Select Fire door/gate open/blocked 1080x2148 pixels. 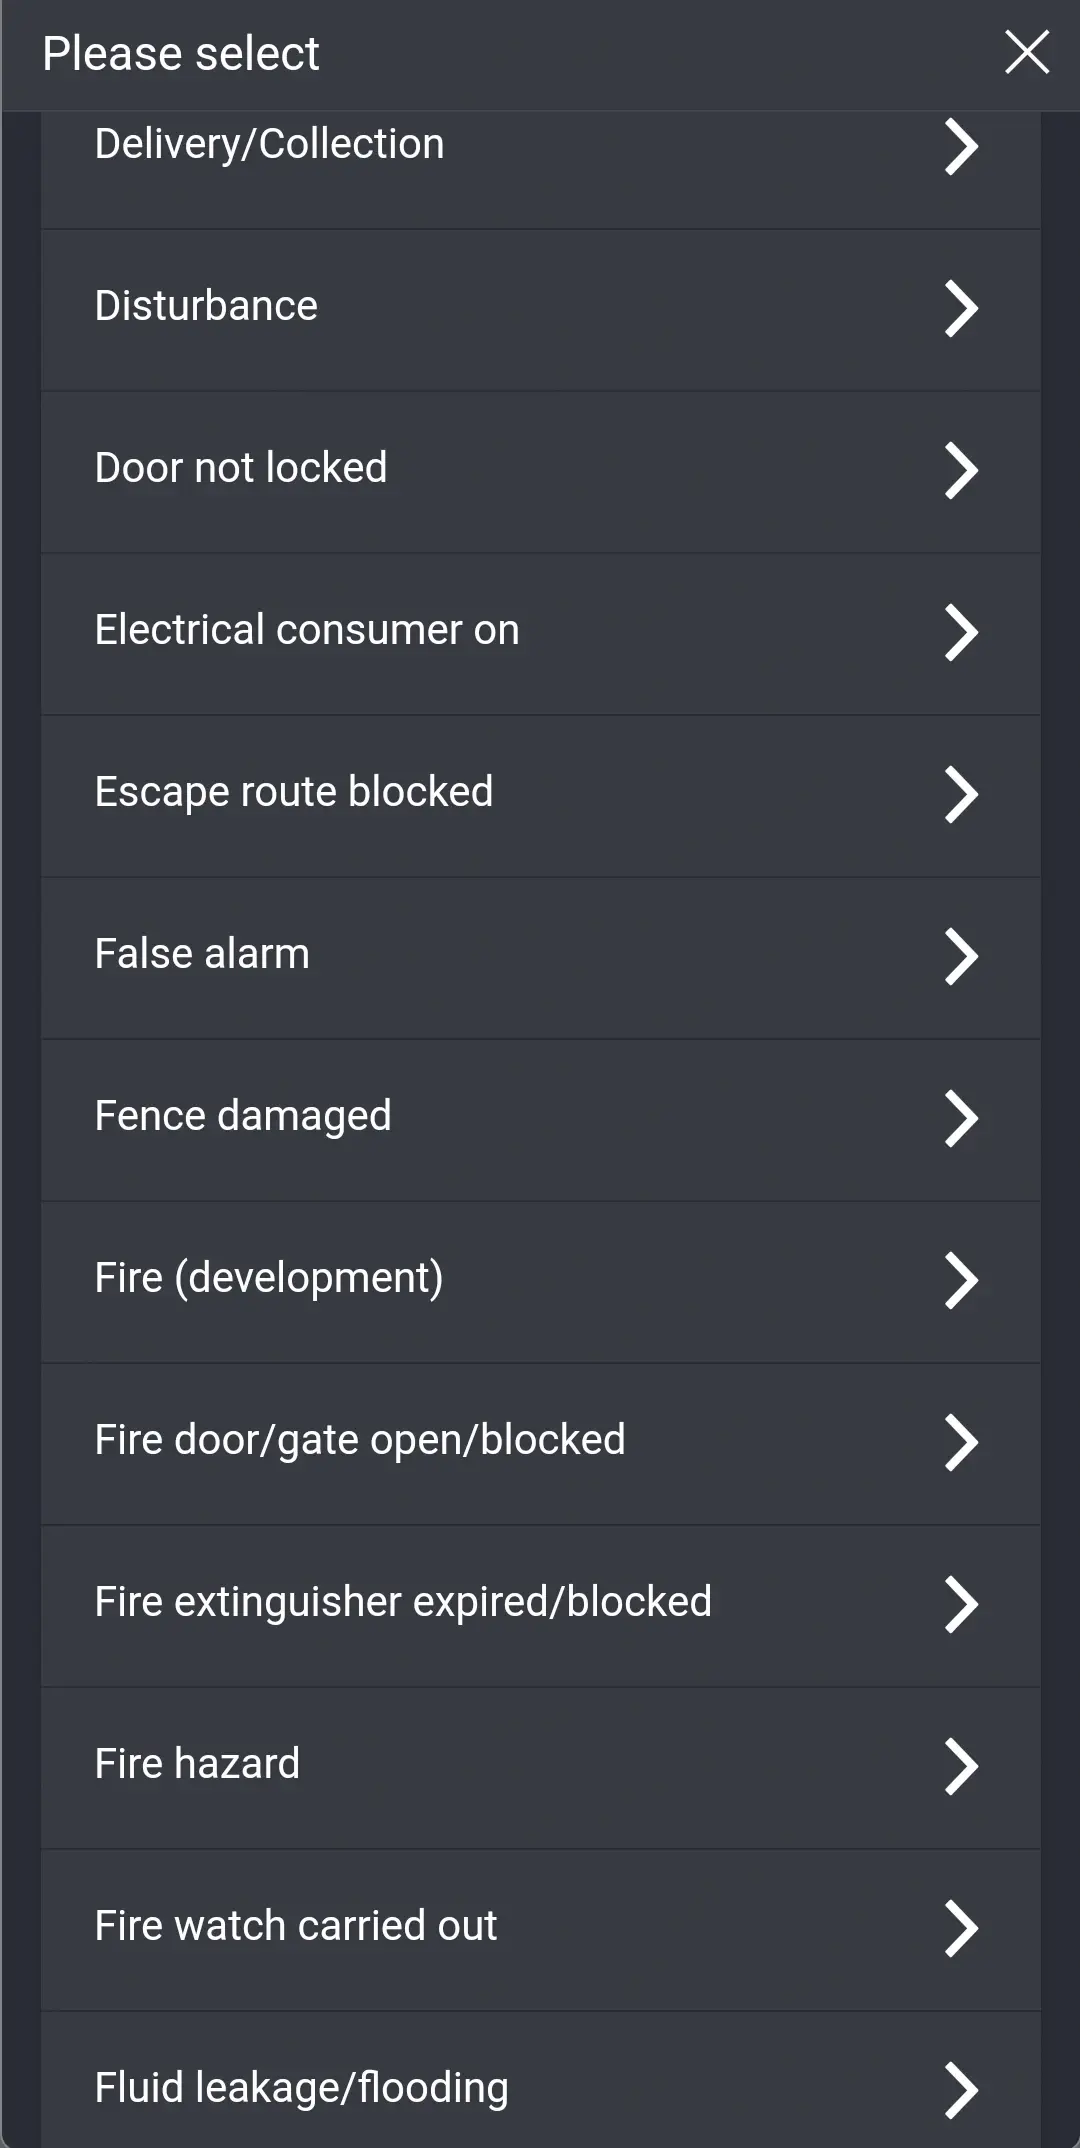540,1441
